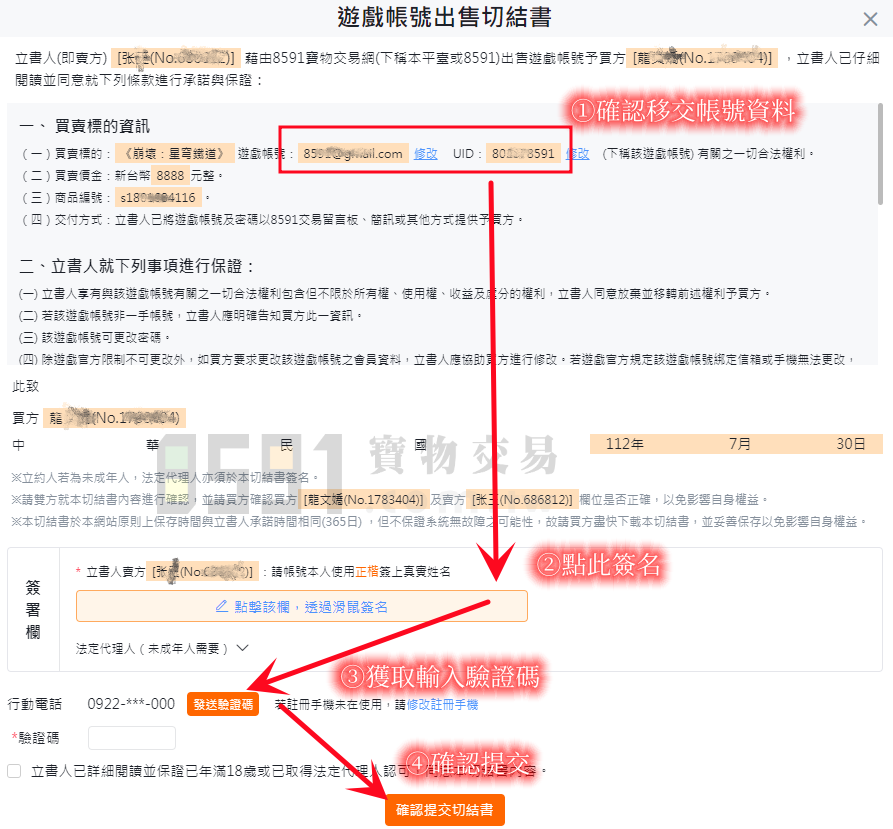The height and width of the screenshot is (829, 893).
Task: Select year field 112年
Action: point(625,444)
